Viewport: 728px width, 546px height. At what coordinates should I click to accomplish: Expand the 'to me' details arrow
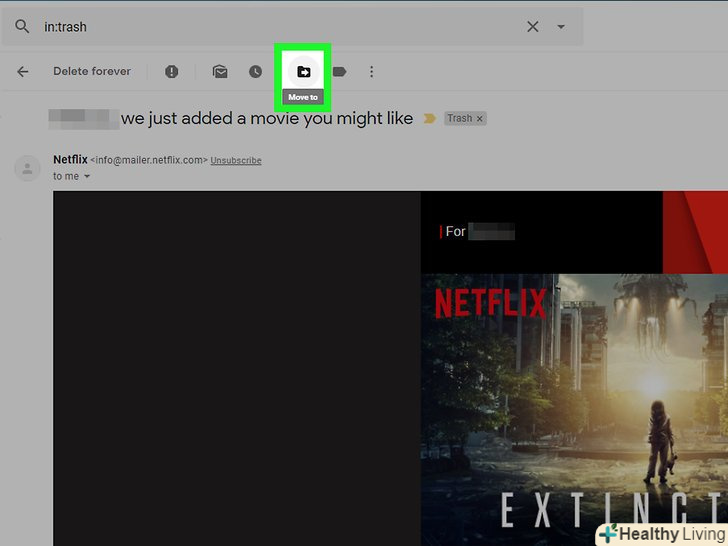pyautogui.click(x=87, y=176)
